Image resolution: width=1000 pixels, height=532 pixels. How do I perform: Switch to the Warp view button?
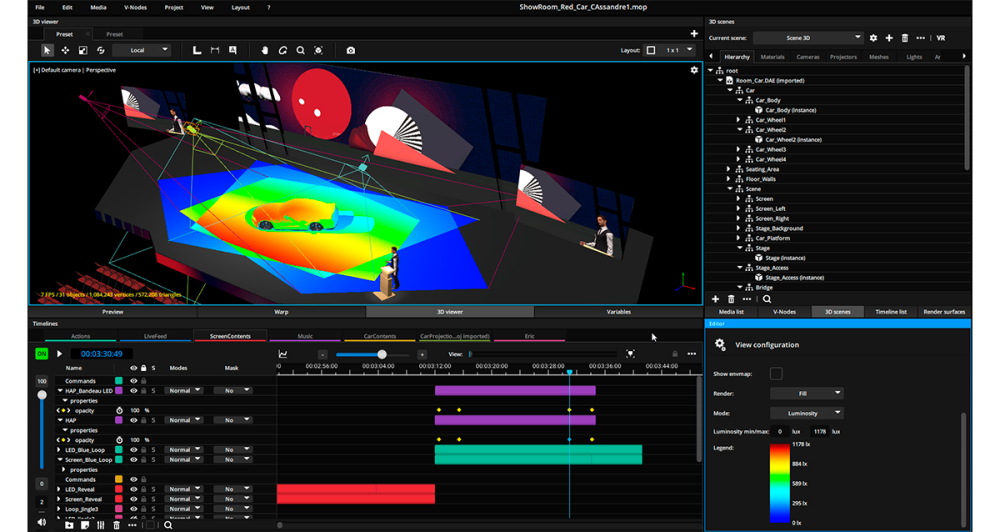281,312
